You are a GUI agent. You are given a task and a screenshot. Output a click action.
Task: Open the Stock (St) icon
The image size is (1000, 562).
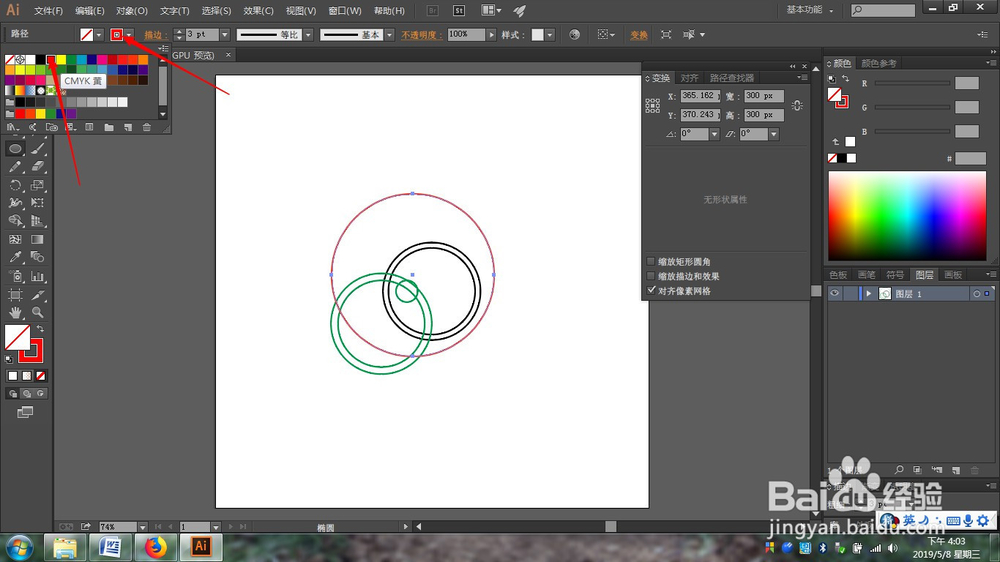pos(459,11)
